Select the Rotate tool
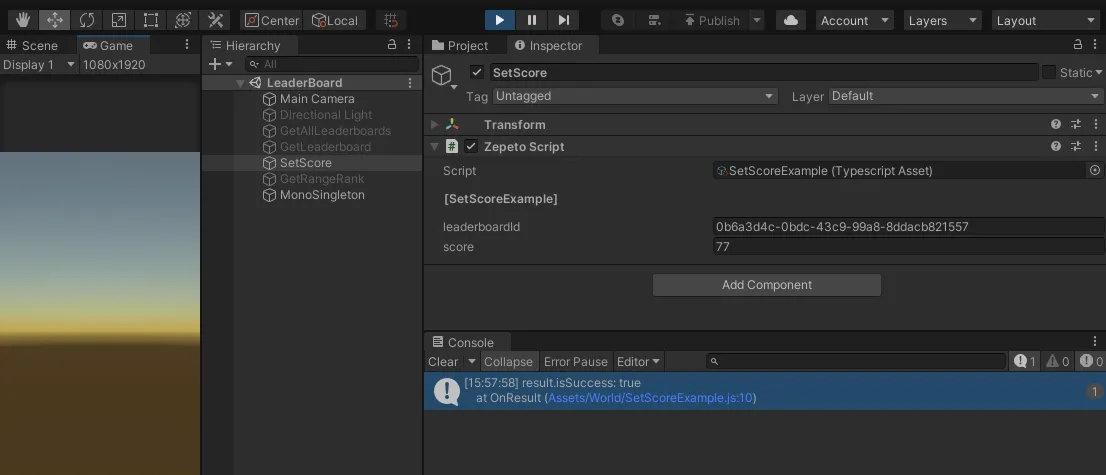Viewport: 1106px width, 475px height. point(87,20)
